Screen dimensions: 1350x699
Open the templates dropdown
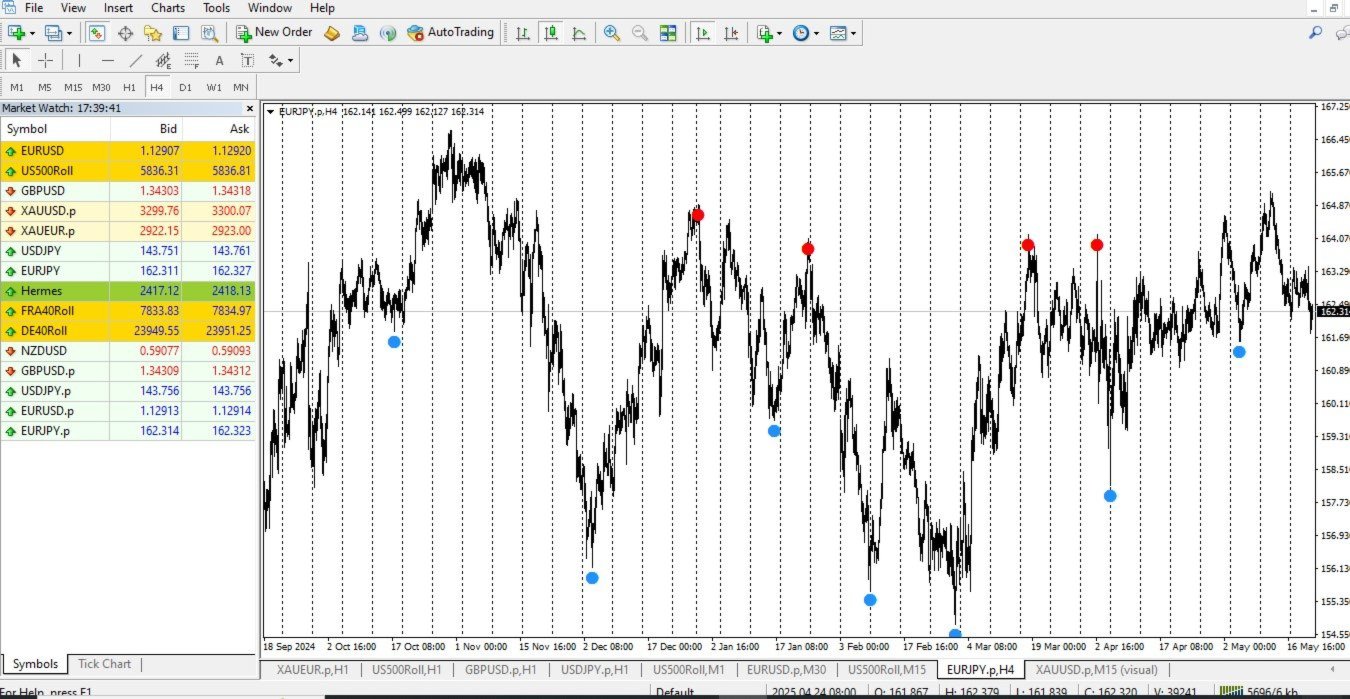tap(842, 33)
